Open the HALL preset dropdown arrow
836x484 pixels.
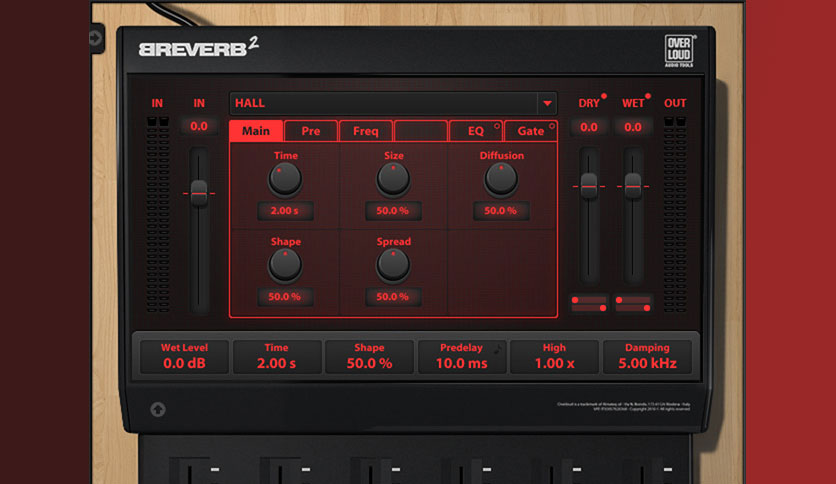(547, 103)
